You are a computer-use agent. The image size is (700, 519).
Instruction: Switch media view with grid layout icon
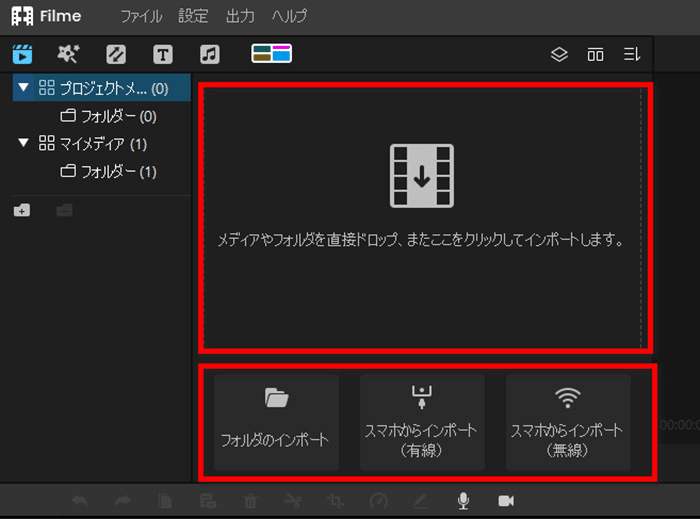(596, 54)
